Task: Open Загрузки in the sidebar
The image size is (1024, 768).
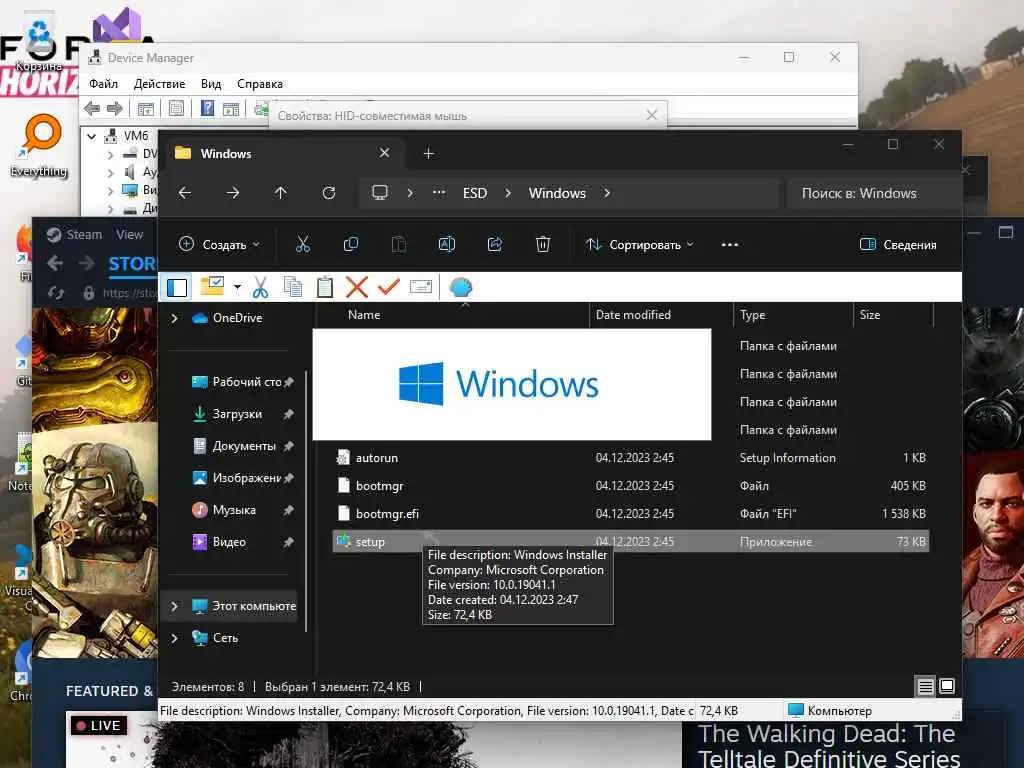Action: click(x=242, y=414)
